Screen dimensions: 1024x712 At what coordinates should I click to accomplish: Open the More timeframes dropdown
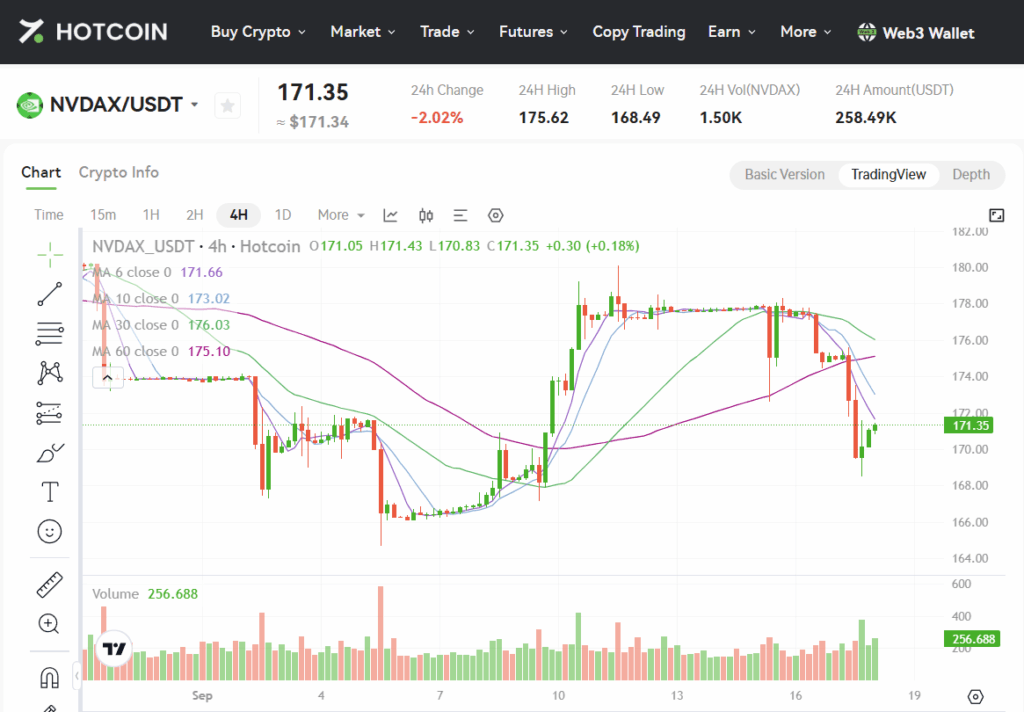[341, 215]
